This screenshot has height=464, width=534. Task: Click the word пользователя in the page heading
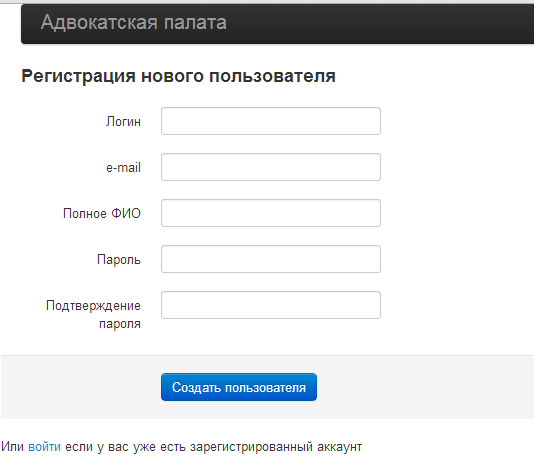coord(272,76)
